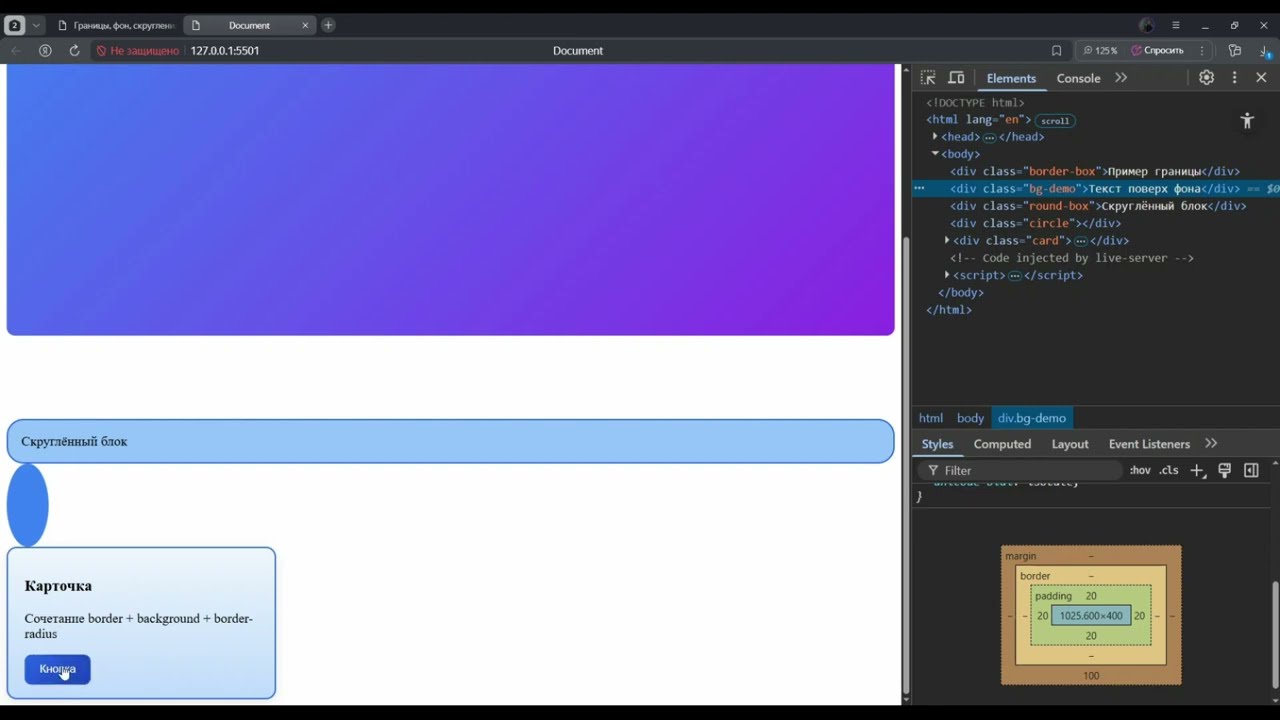Click the styles Filter input field
Screen dimensions: 1280x720
(1020, 471)
